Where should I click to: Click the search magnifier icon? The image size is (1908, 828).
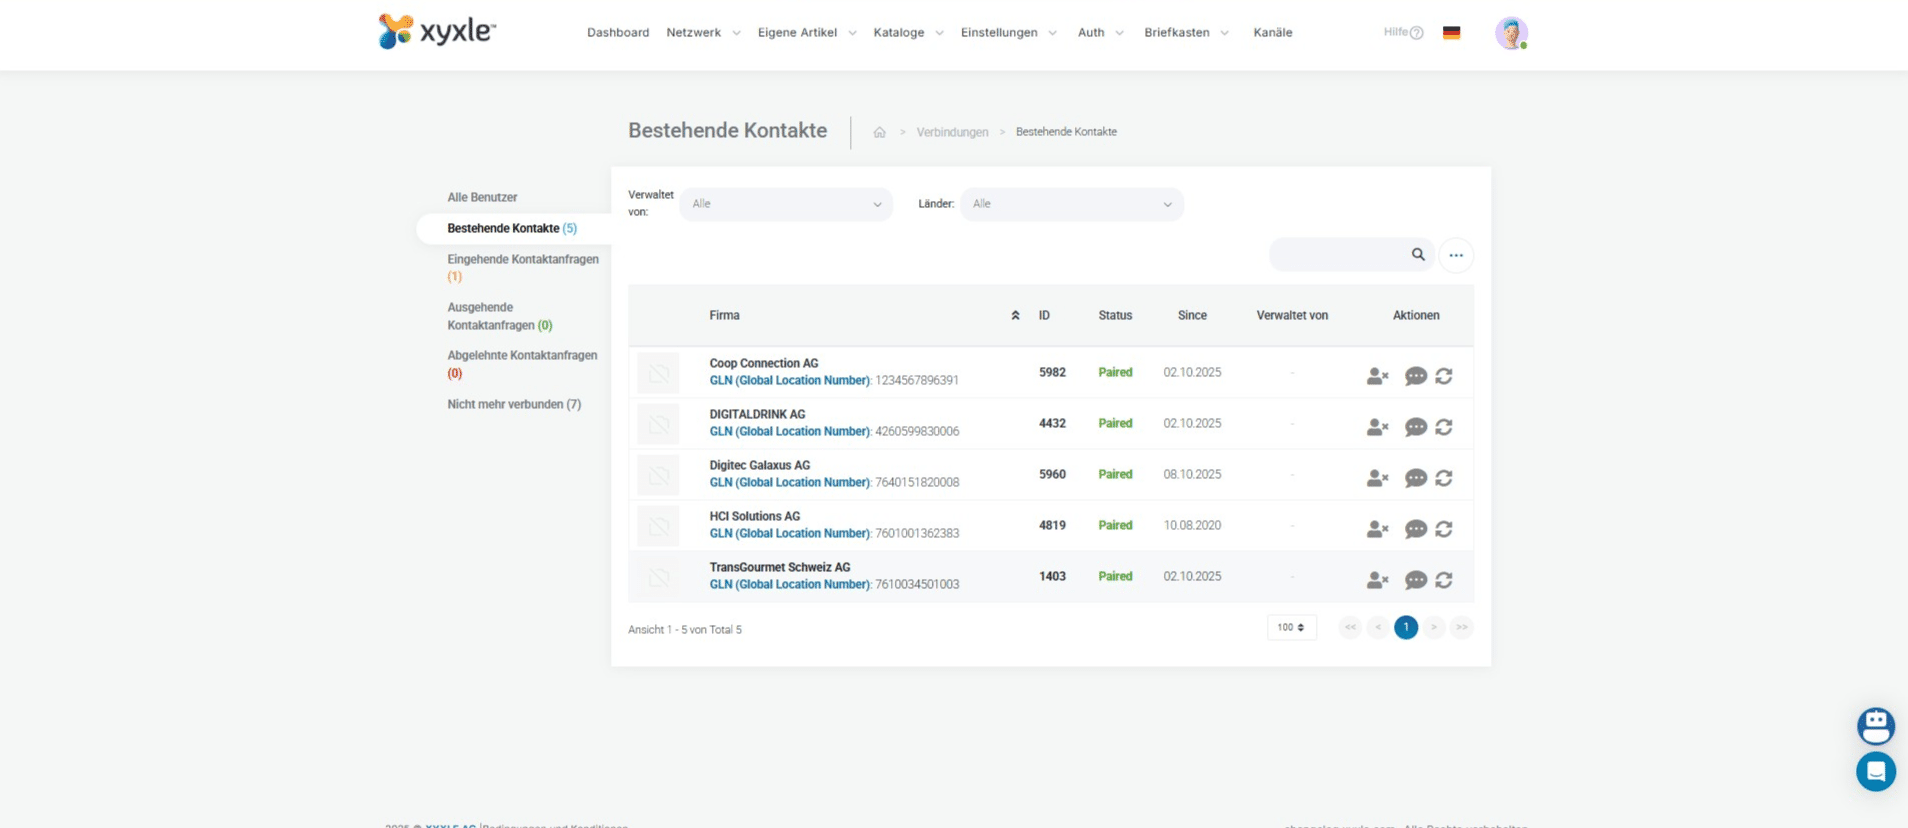[x=1418, y=255]
